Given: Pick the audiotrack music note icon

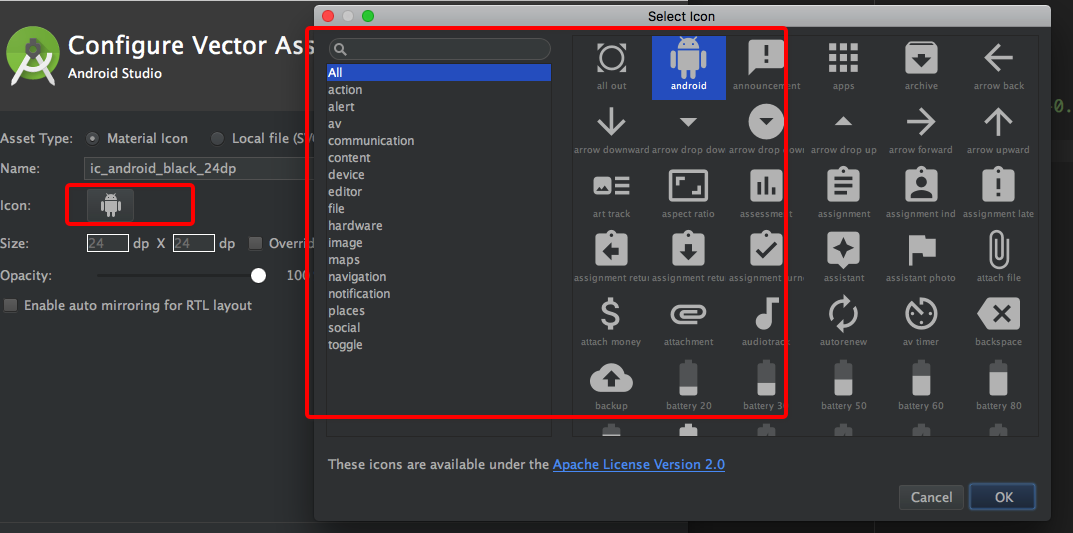Looking at the screenshot, I should pyautogui.click(x=766, y=313).
